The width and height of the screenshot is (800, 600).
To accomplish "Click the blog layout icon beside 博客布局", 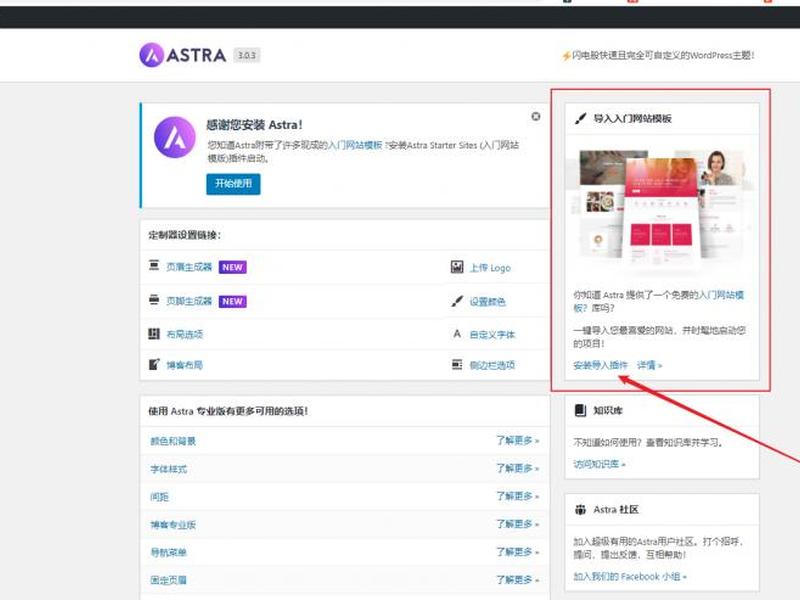I will [x=154, y=364].
